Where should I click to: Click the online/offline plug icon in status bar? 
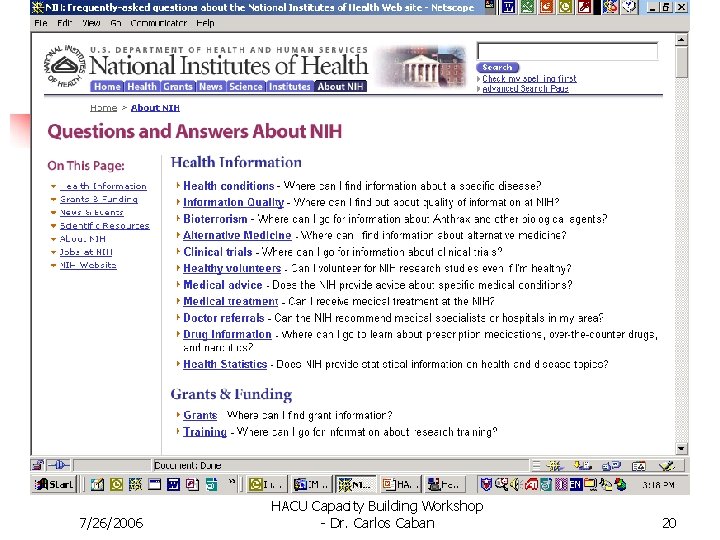58,466
